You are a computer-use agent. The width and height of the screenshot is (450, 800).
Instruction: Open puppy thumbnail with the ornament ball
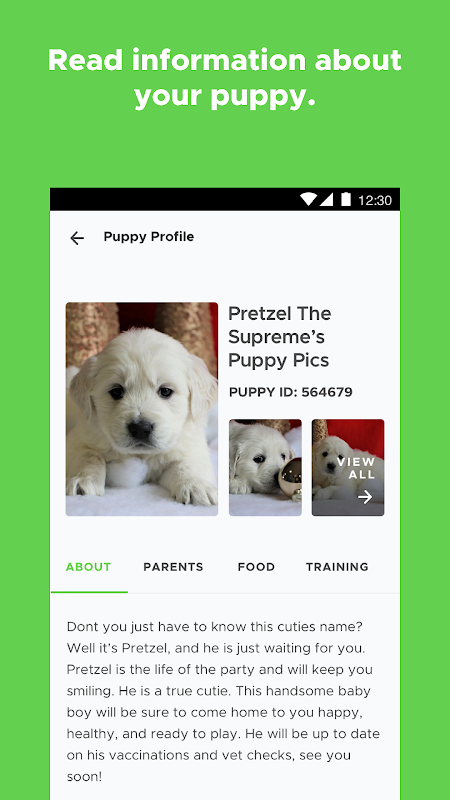(265, 467)
